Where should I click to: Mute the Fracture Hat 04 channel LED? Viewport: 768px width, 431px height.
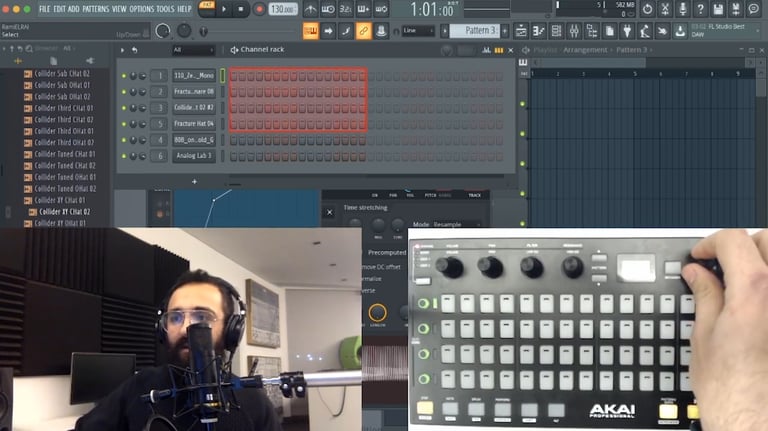124,124
